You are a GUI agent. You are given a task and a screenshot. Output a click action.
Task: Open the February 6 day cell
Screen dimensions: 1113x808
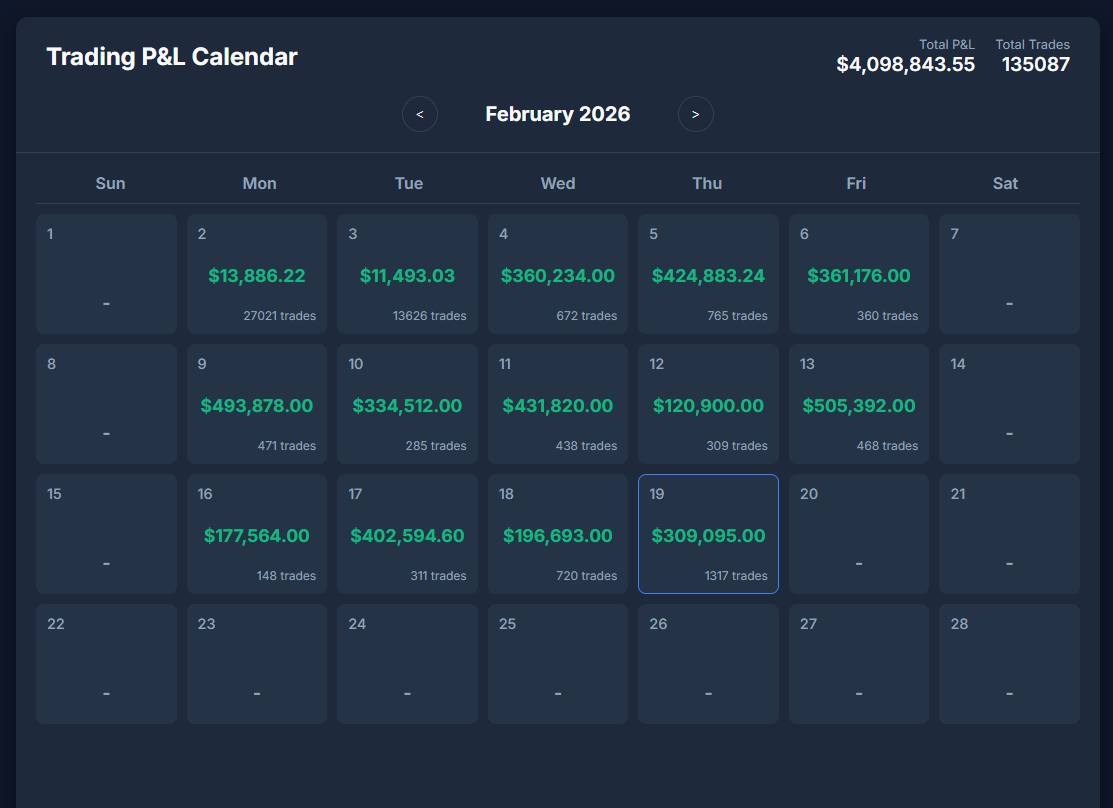859,274
